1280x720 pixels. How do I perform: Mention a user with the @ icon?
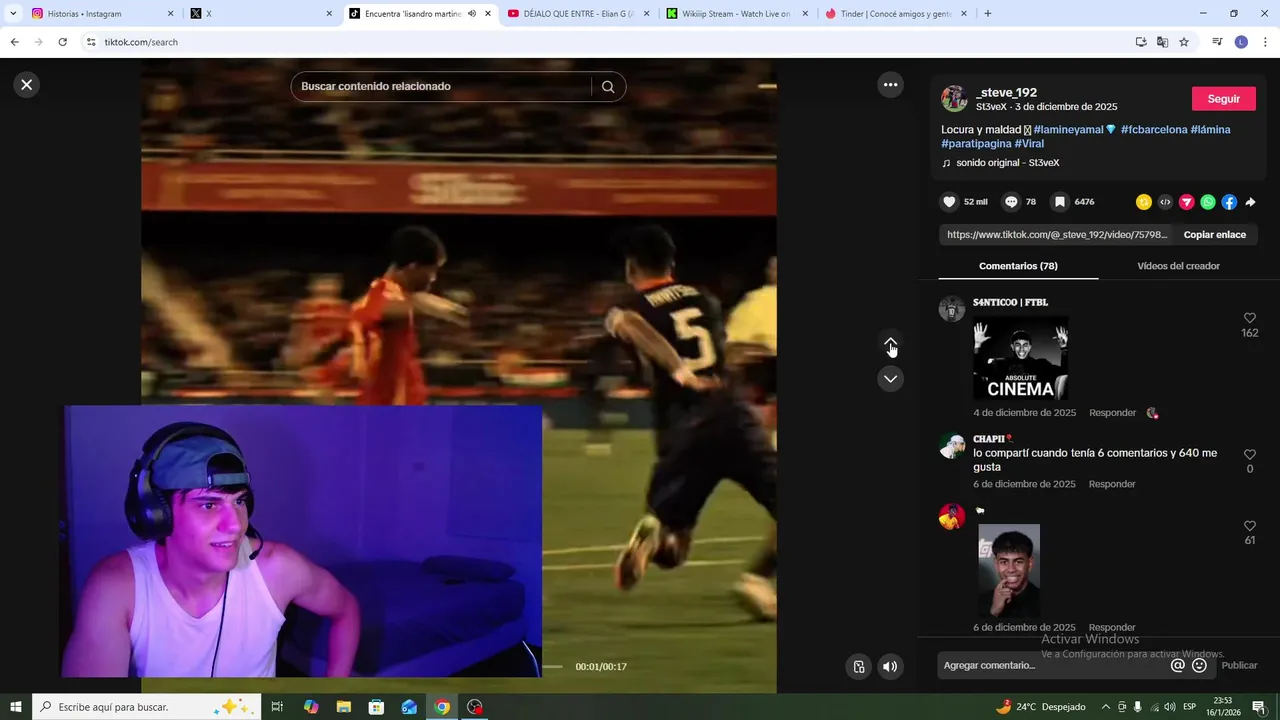click(1177, 666)
